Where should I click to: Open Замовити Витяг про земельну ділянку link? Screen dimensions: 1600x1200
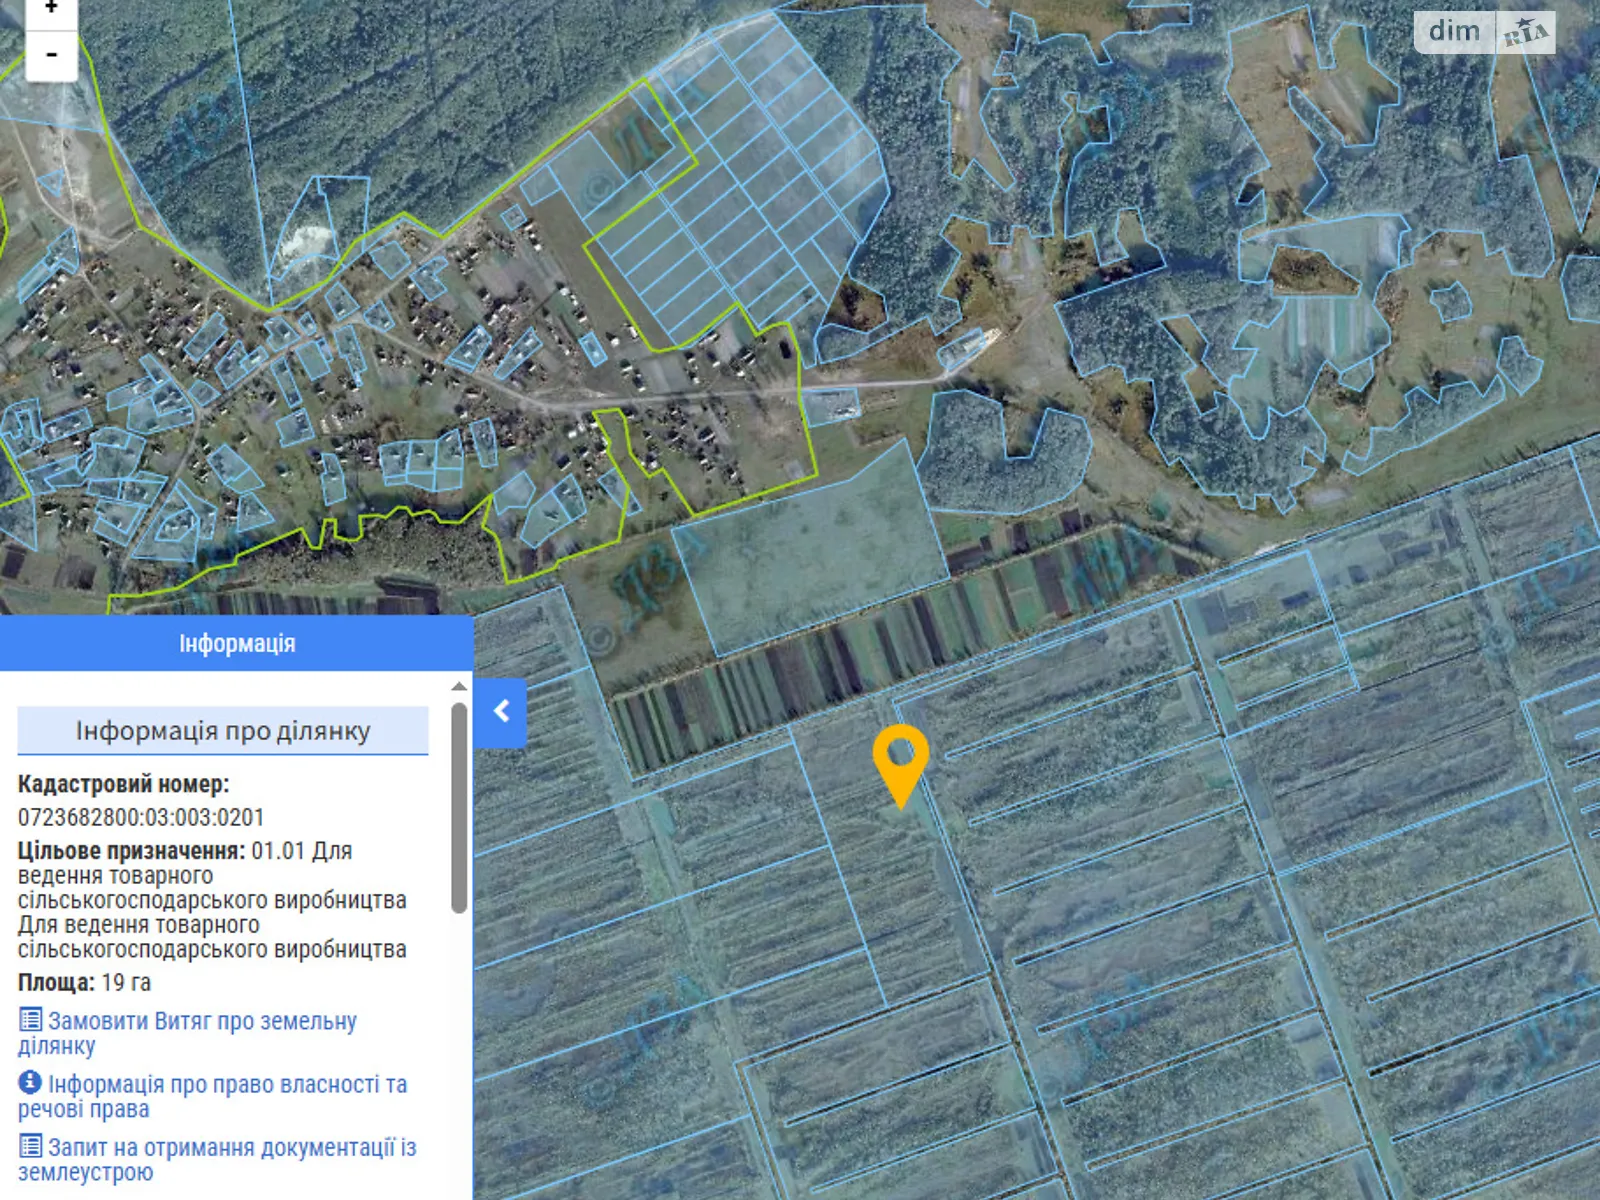pyautogui.click(x=201, y=1022)
